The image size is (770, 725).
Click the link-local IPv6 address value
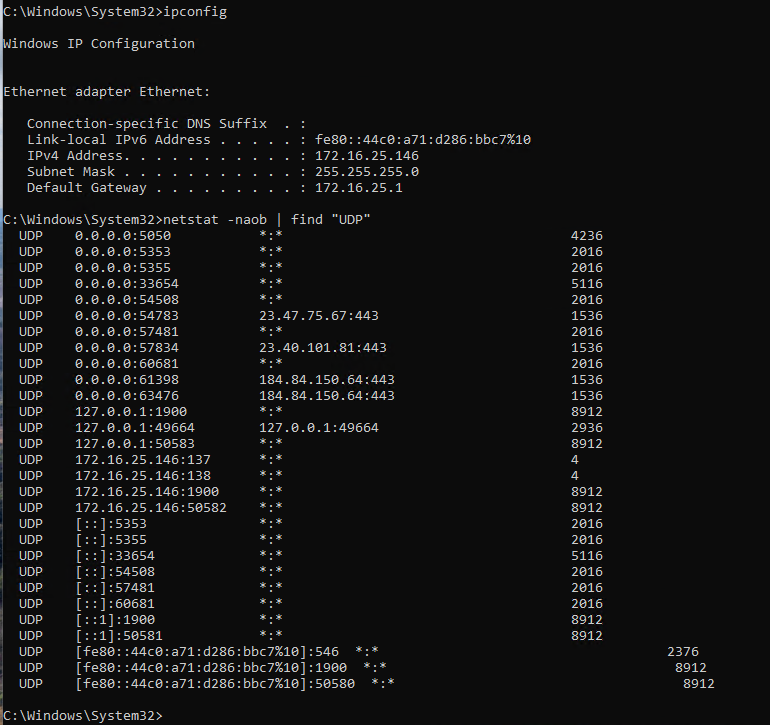click(422, 140)
